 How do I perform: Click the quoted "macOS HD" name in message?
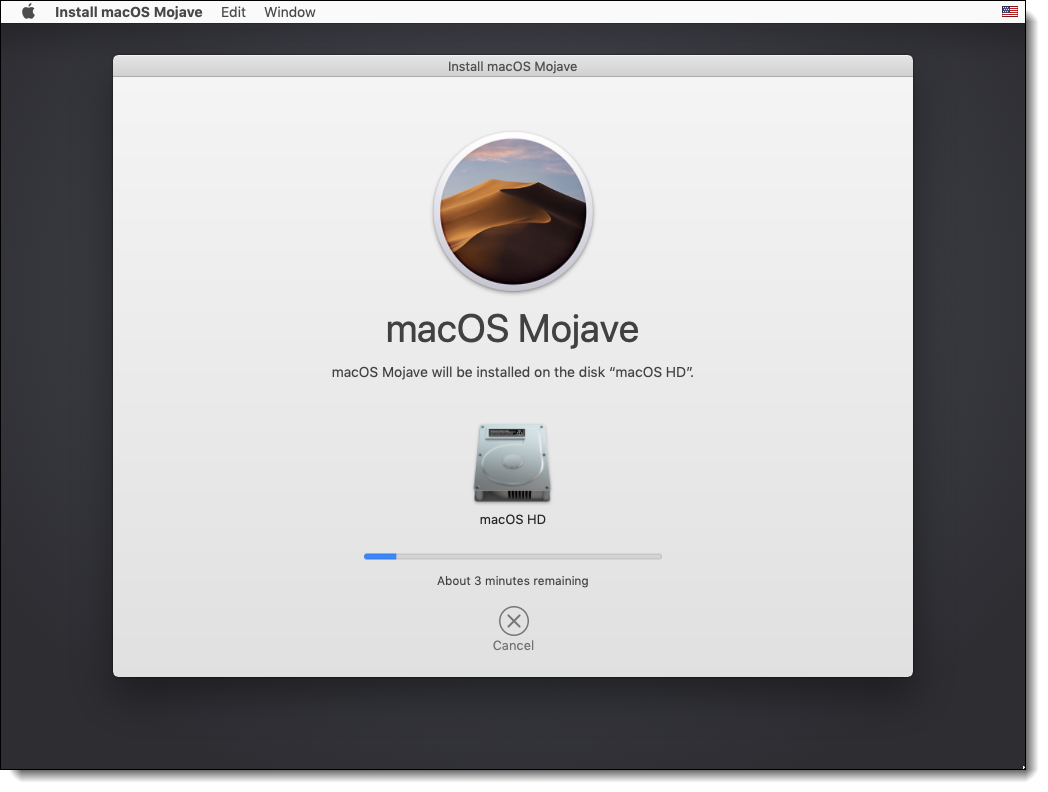pyautogui.click(x=652, y=373)
